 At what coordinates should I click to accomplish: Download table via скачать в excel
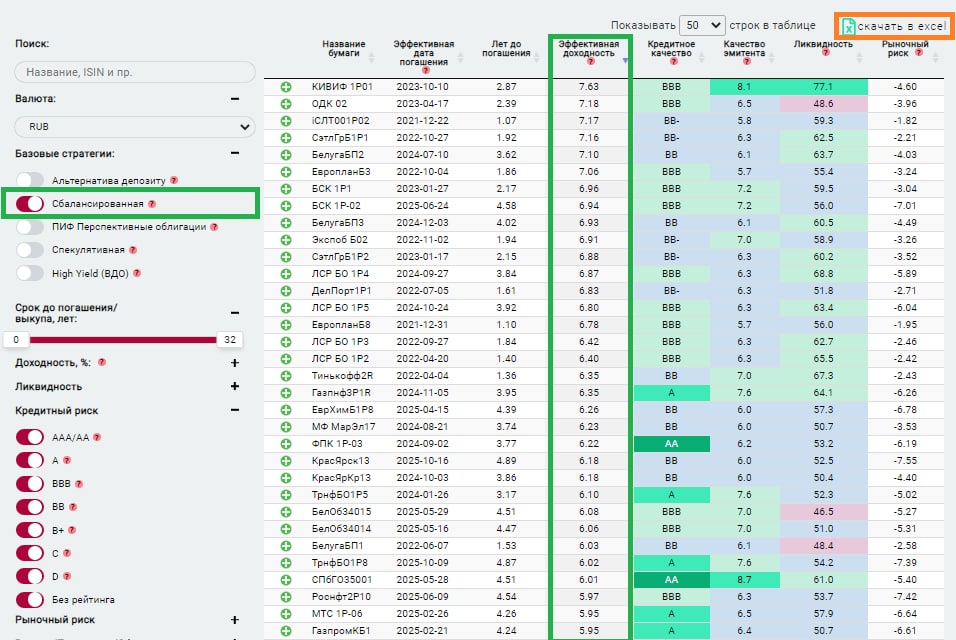894,26
